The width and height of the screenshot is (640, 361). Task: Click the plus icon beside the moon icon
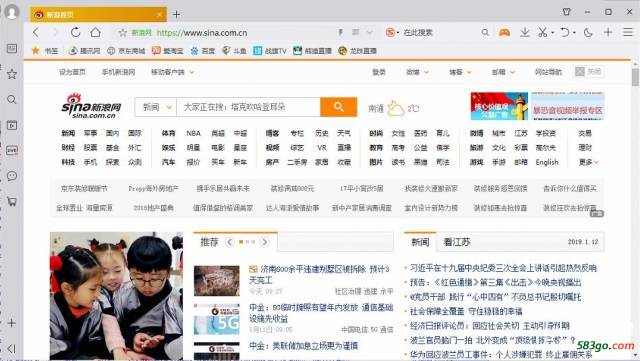click(608, 32)
